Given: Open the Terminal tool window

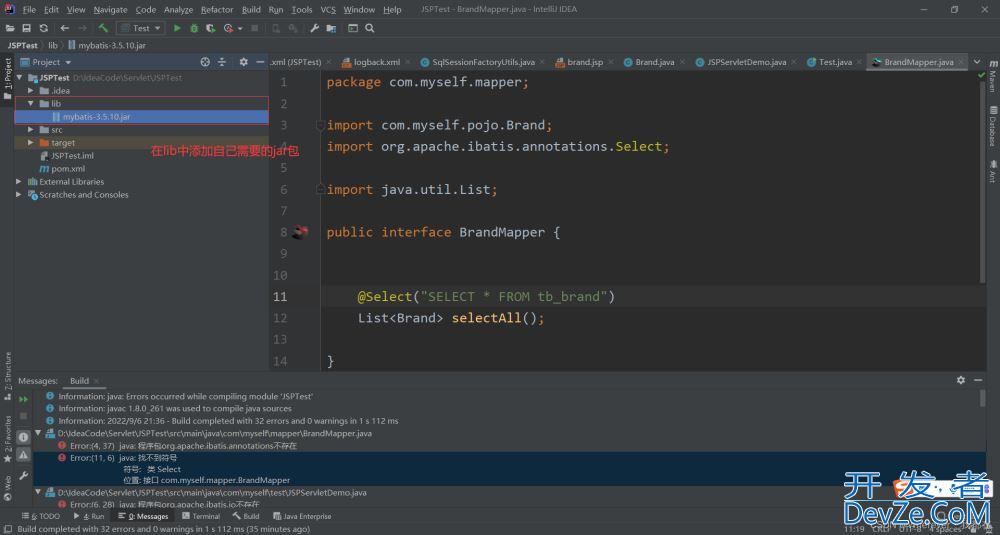Looking at the screenshot, I should point(201,517).
